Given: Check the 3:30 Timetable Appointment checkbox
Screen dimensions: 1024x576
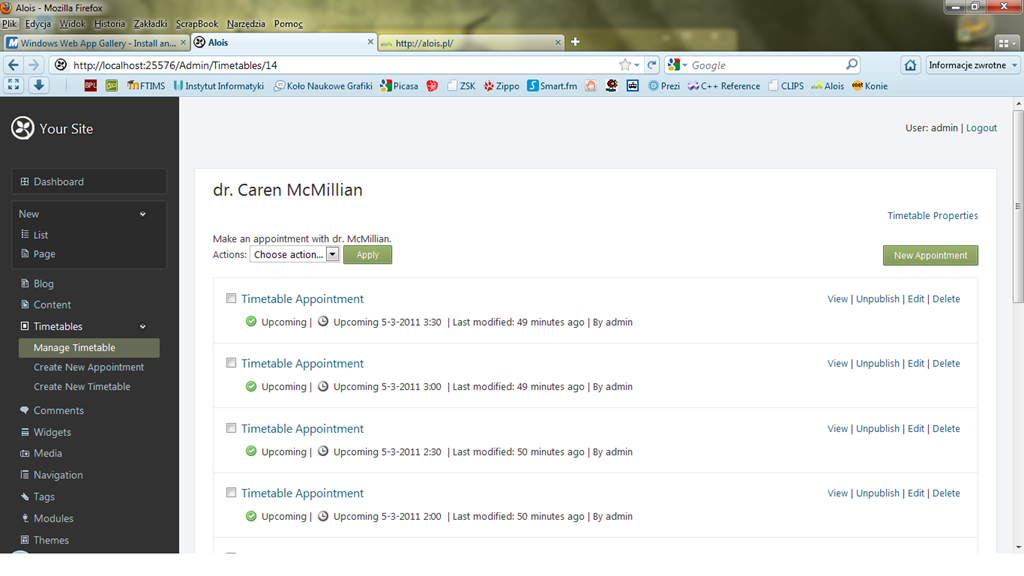Looking at the screenshot, I should [231, 298].
